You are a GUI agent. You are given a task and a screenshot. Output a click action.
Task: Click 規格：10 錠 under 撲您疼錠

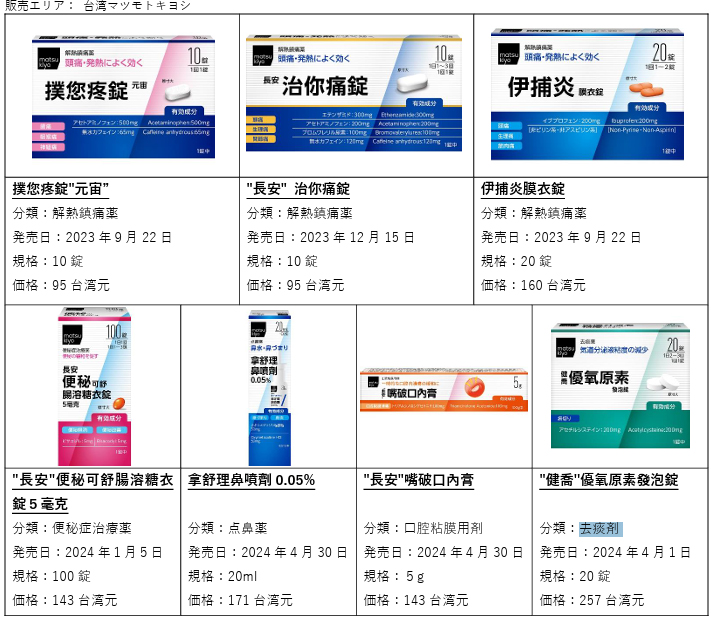click(48, 261)
